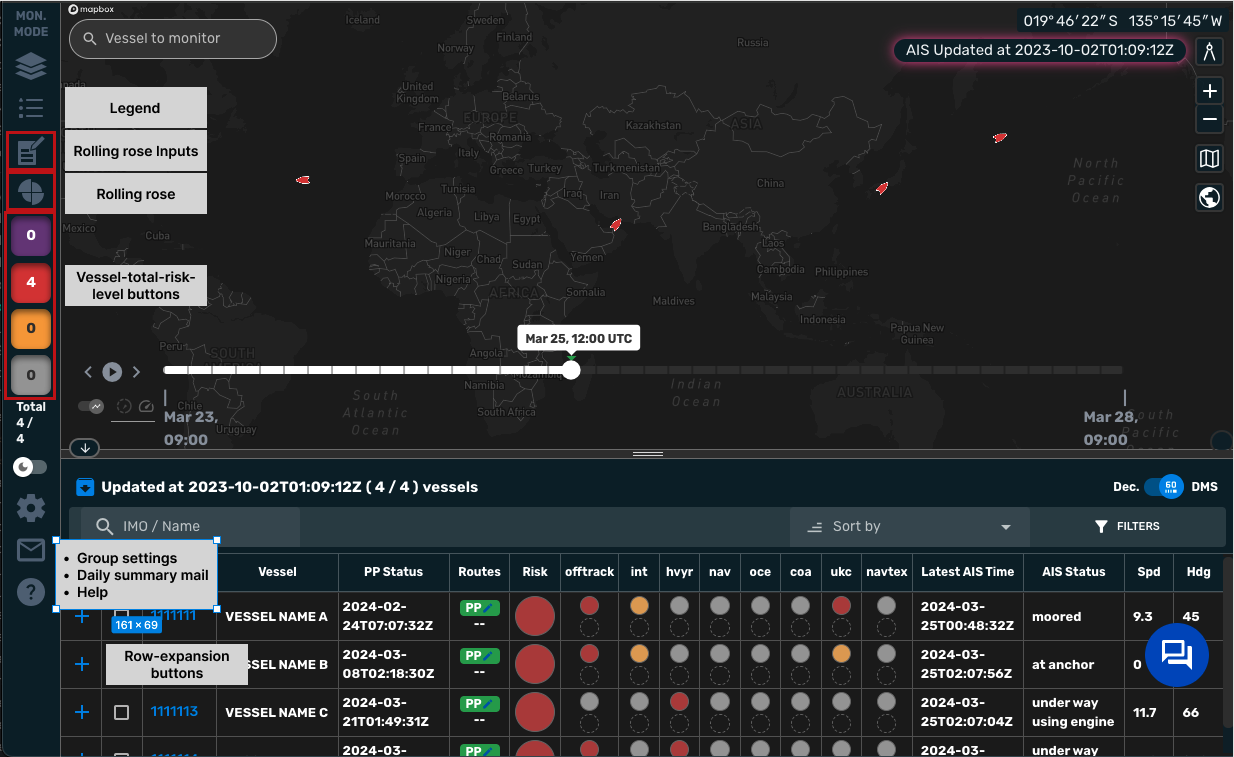The image size is (1234, 757).
Task: Open the list view icon below layers
Action: point(30,108)
